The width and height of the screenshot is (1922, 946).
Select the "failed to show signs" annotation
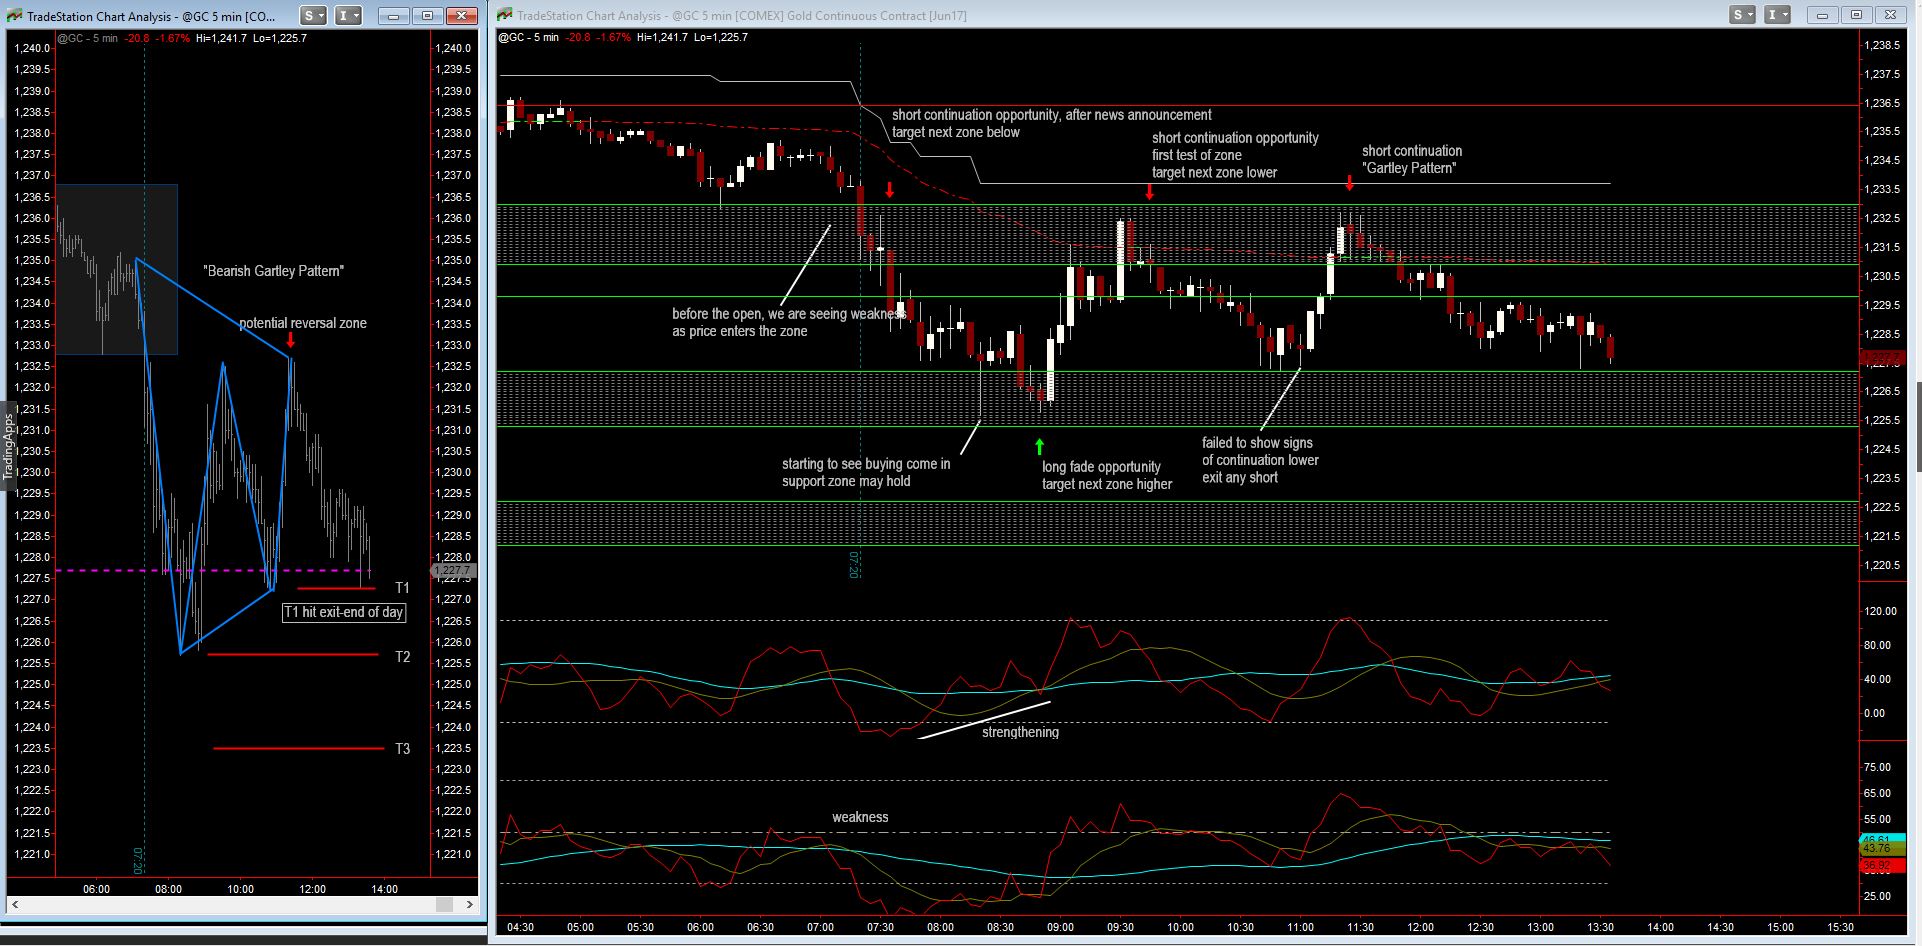coord(1260,460)
